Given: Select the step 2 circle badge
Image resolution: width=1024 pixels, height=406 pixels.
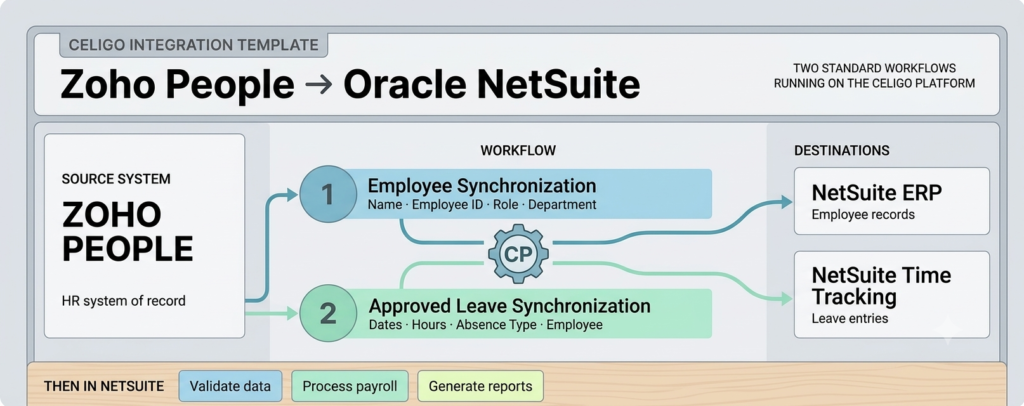Looking at the screenshot, I should click(328, 313).
